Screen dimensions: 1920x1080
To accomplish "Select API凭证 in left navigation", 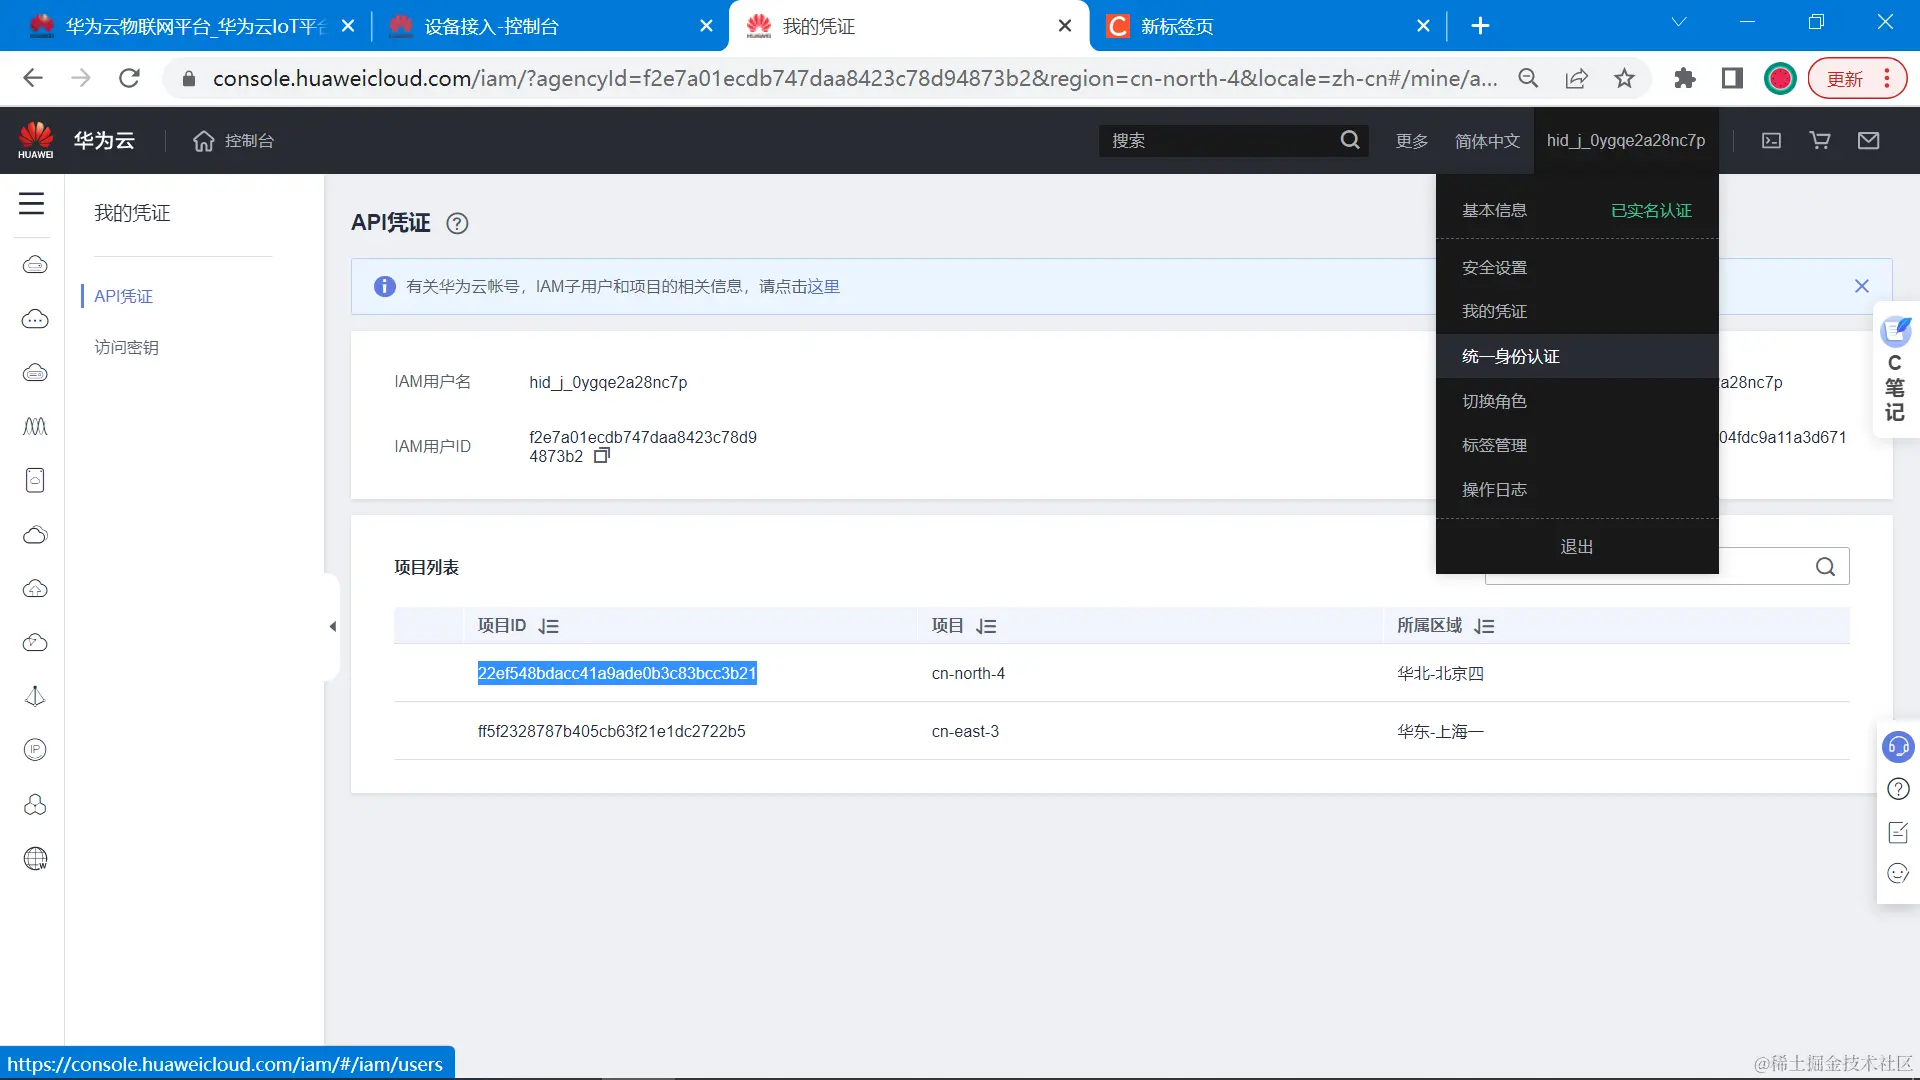I will 124,296.
